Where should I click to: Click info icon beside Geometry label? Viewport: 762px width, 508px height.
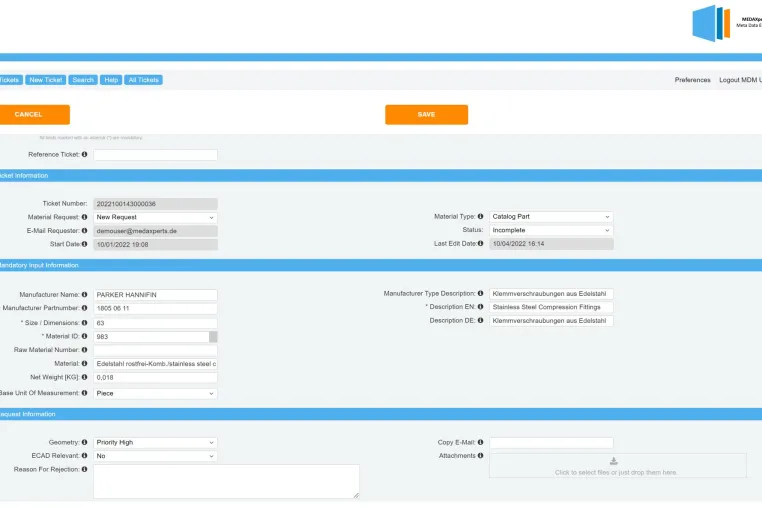coord(85,442)
